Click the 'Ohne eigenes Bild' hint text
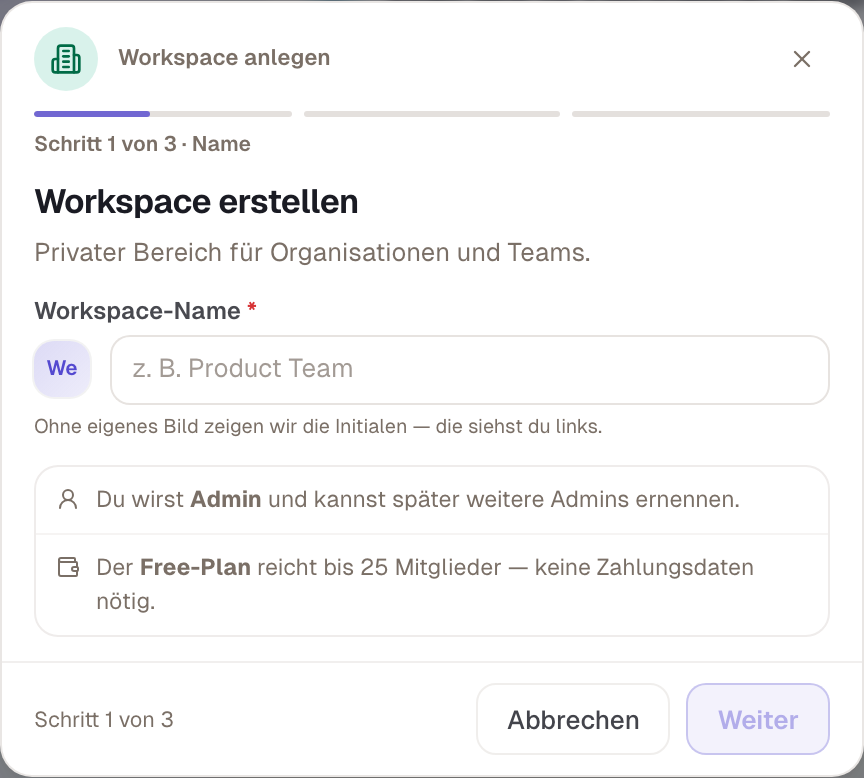 point(318,426)
